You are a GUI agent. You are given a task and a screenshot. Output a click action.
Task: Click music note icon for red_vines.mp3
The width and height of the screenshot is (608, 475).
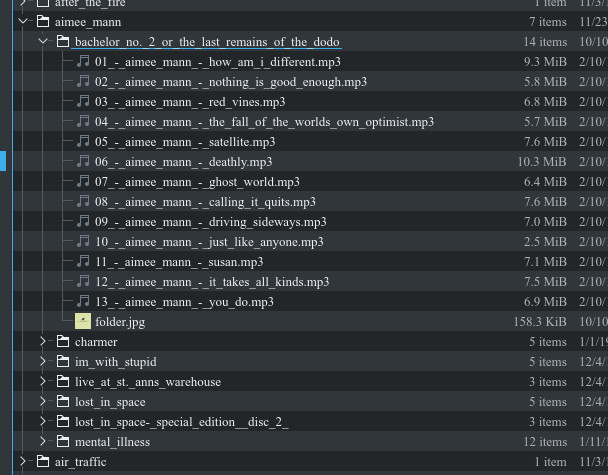point(83,101)
